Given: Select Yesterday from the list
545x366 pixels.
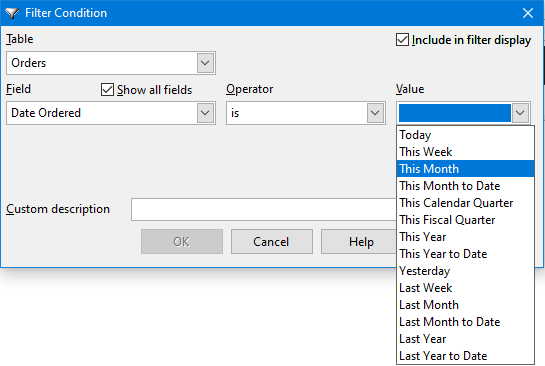Looking at the screenshot, I should pyautogui.click(x=465, y=271).
